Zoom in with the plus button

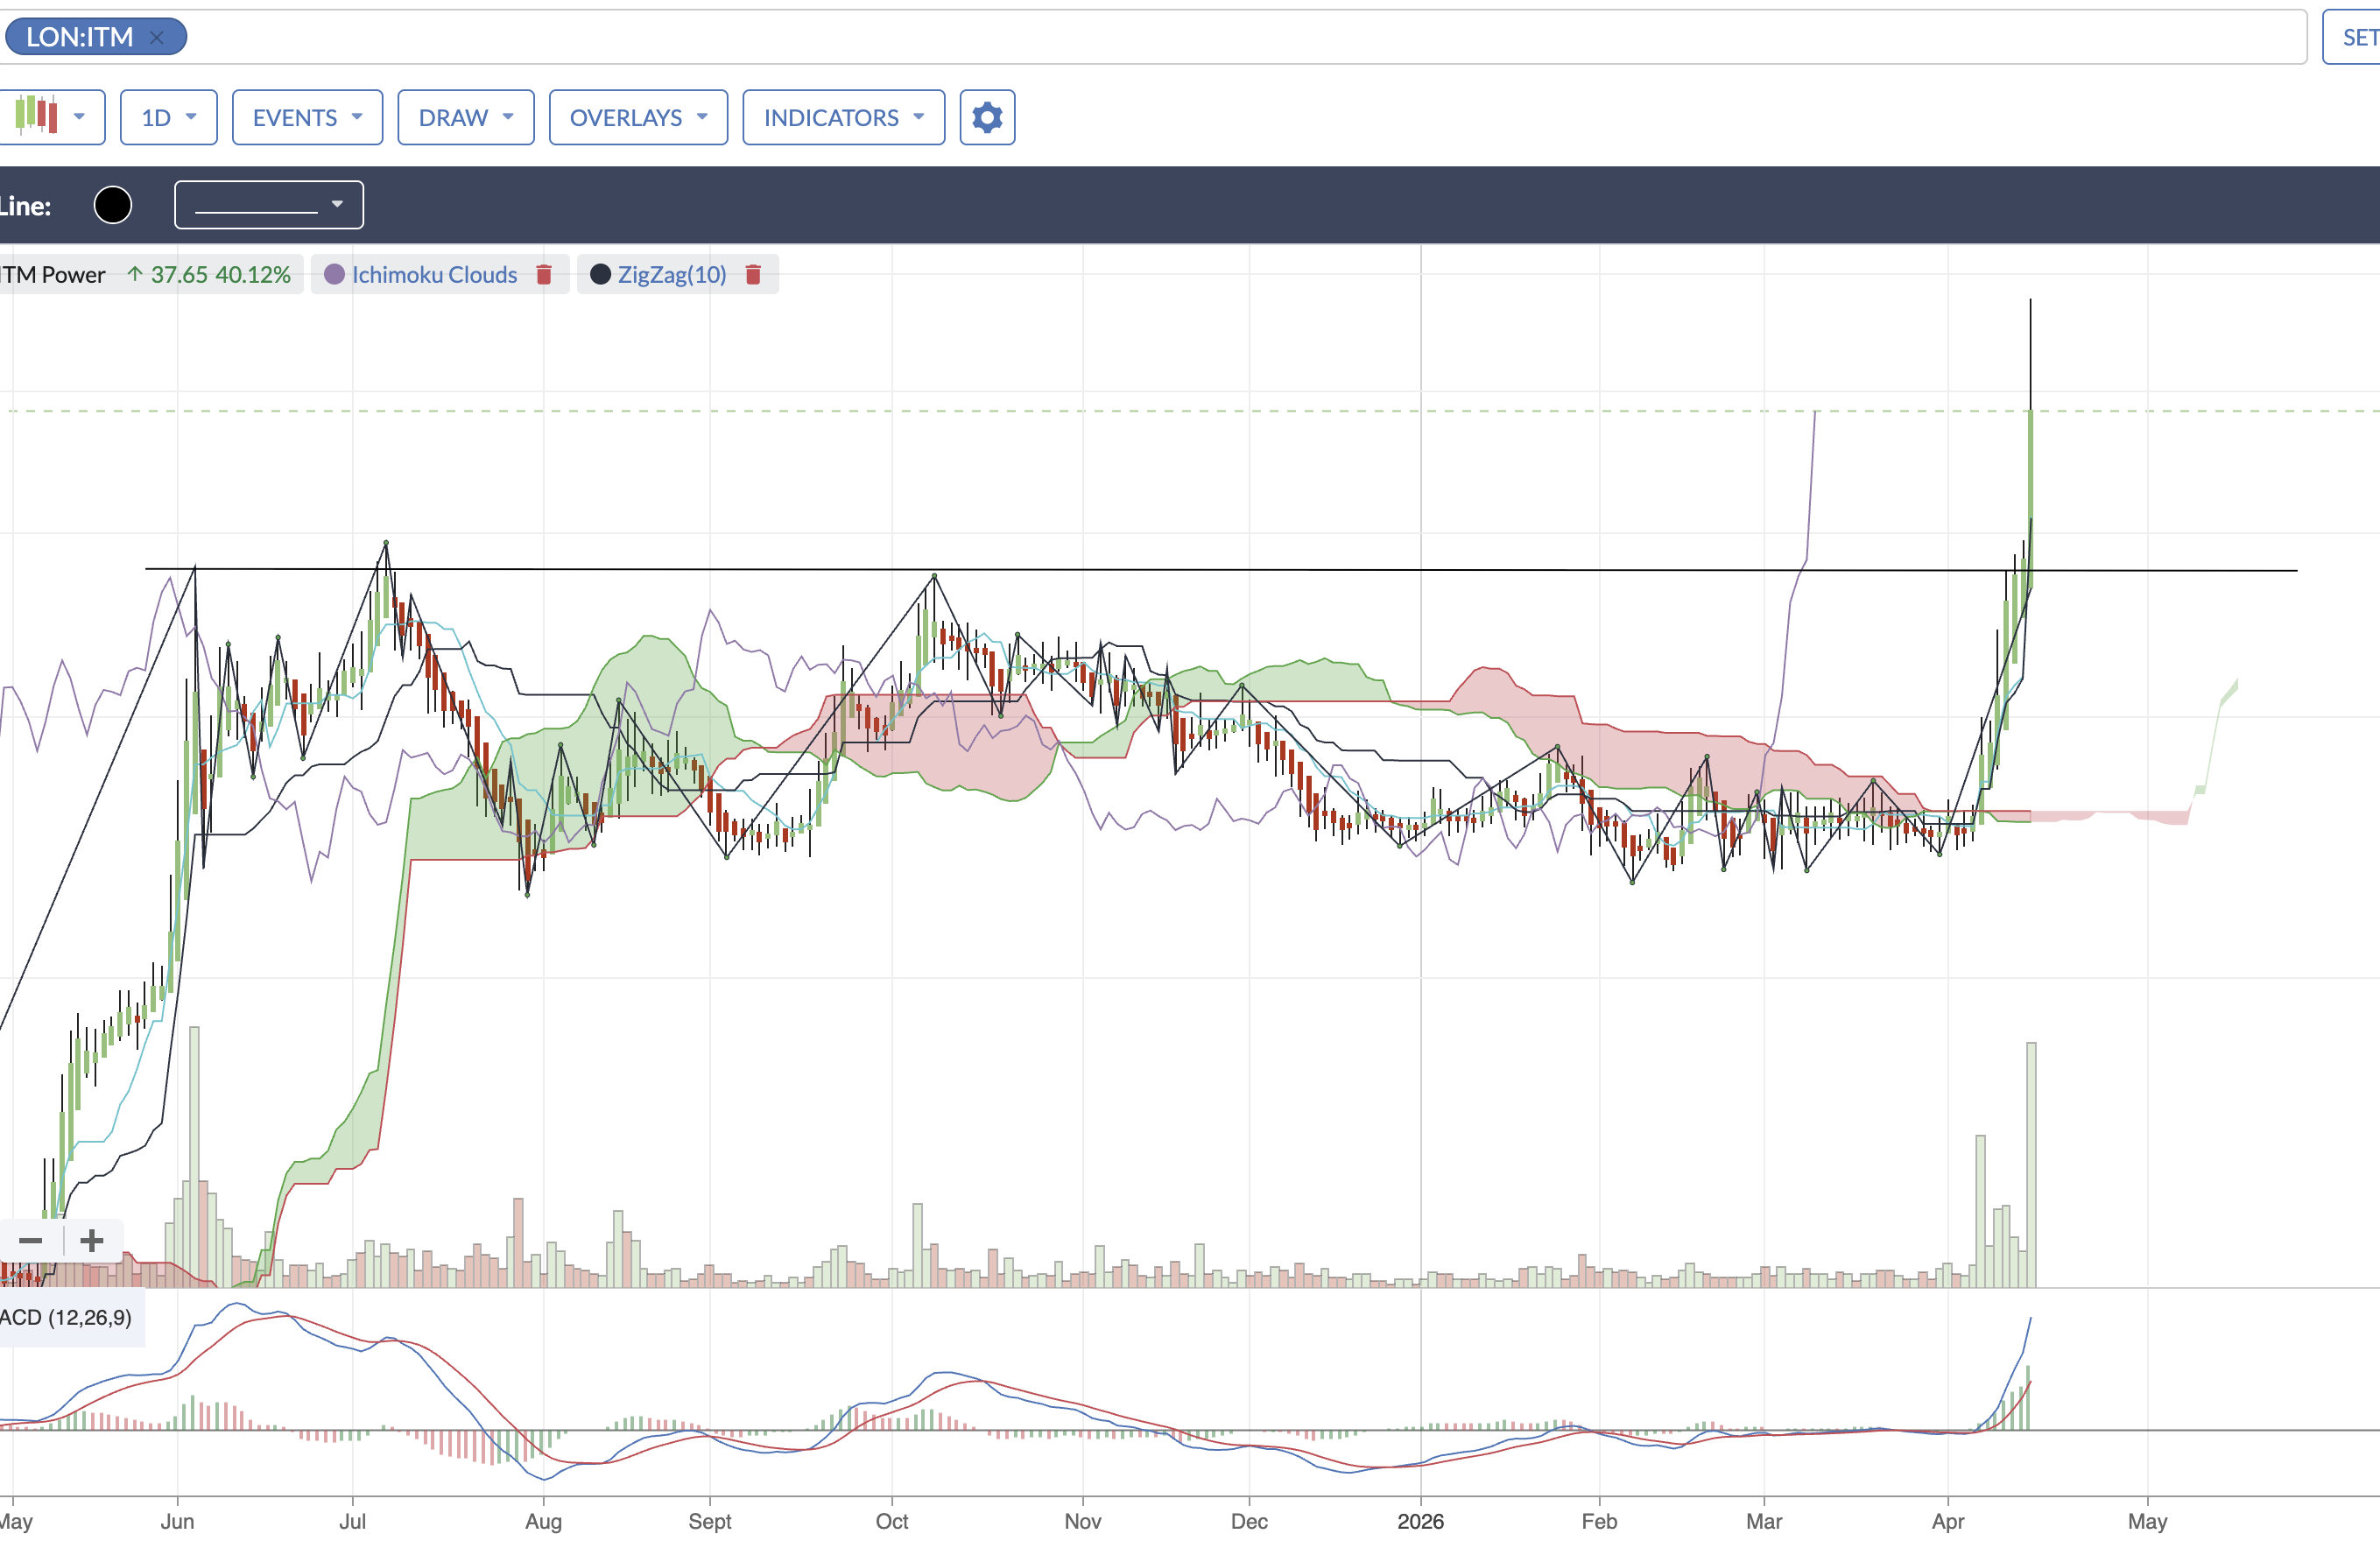pos(92,1241)
